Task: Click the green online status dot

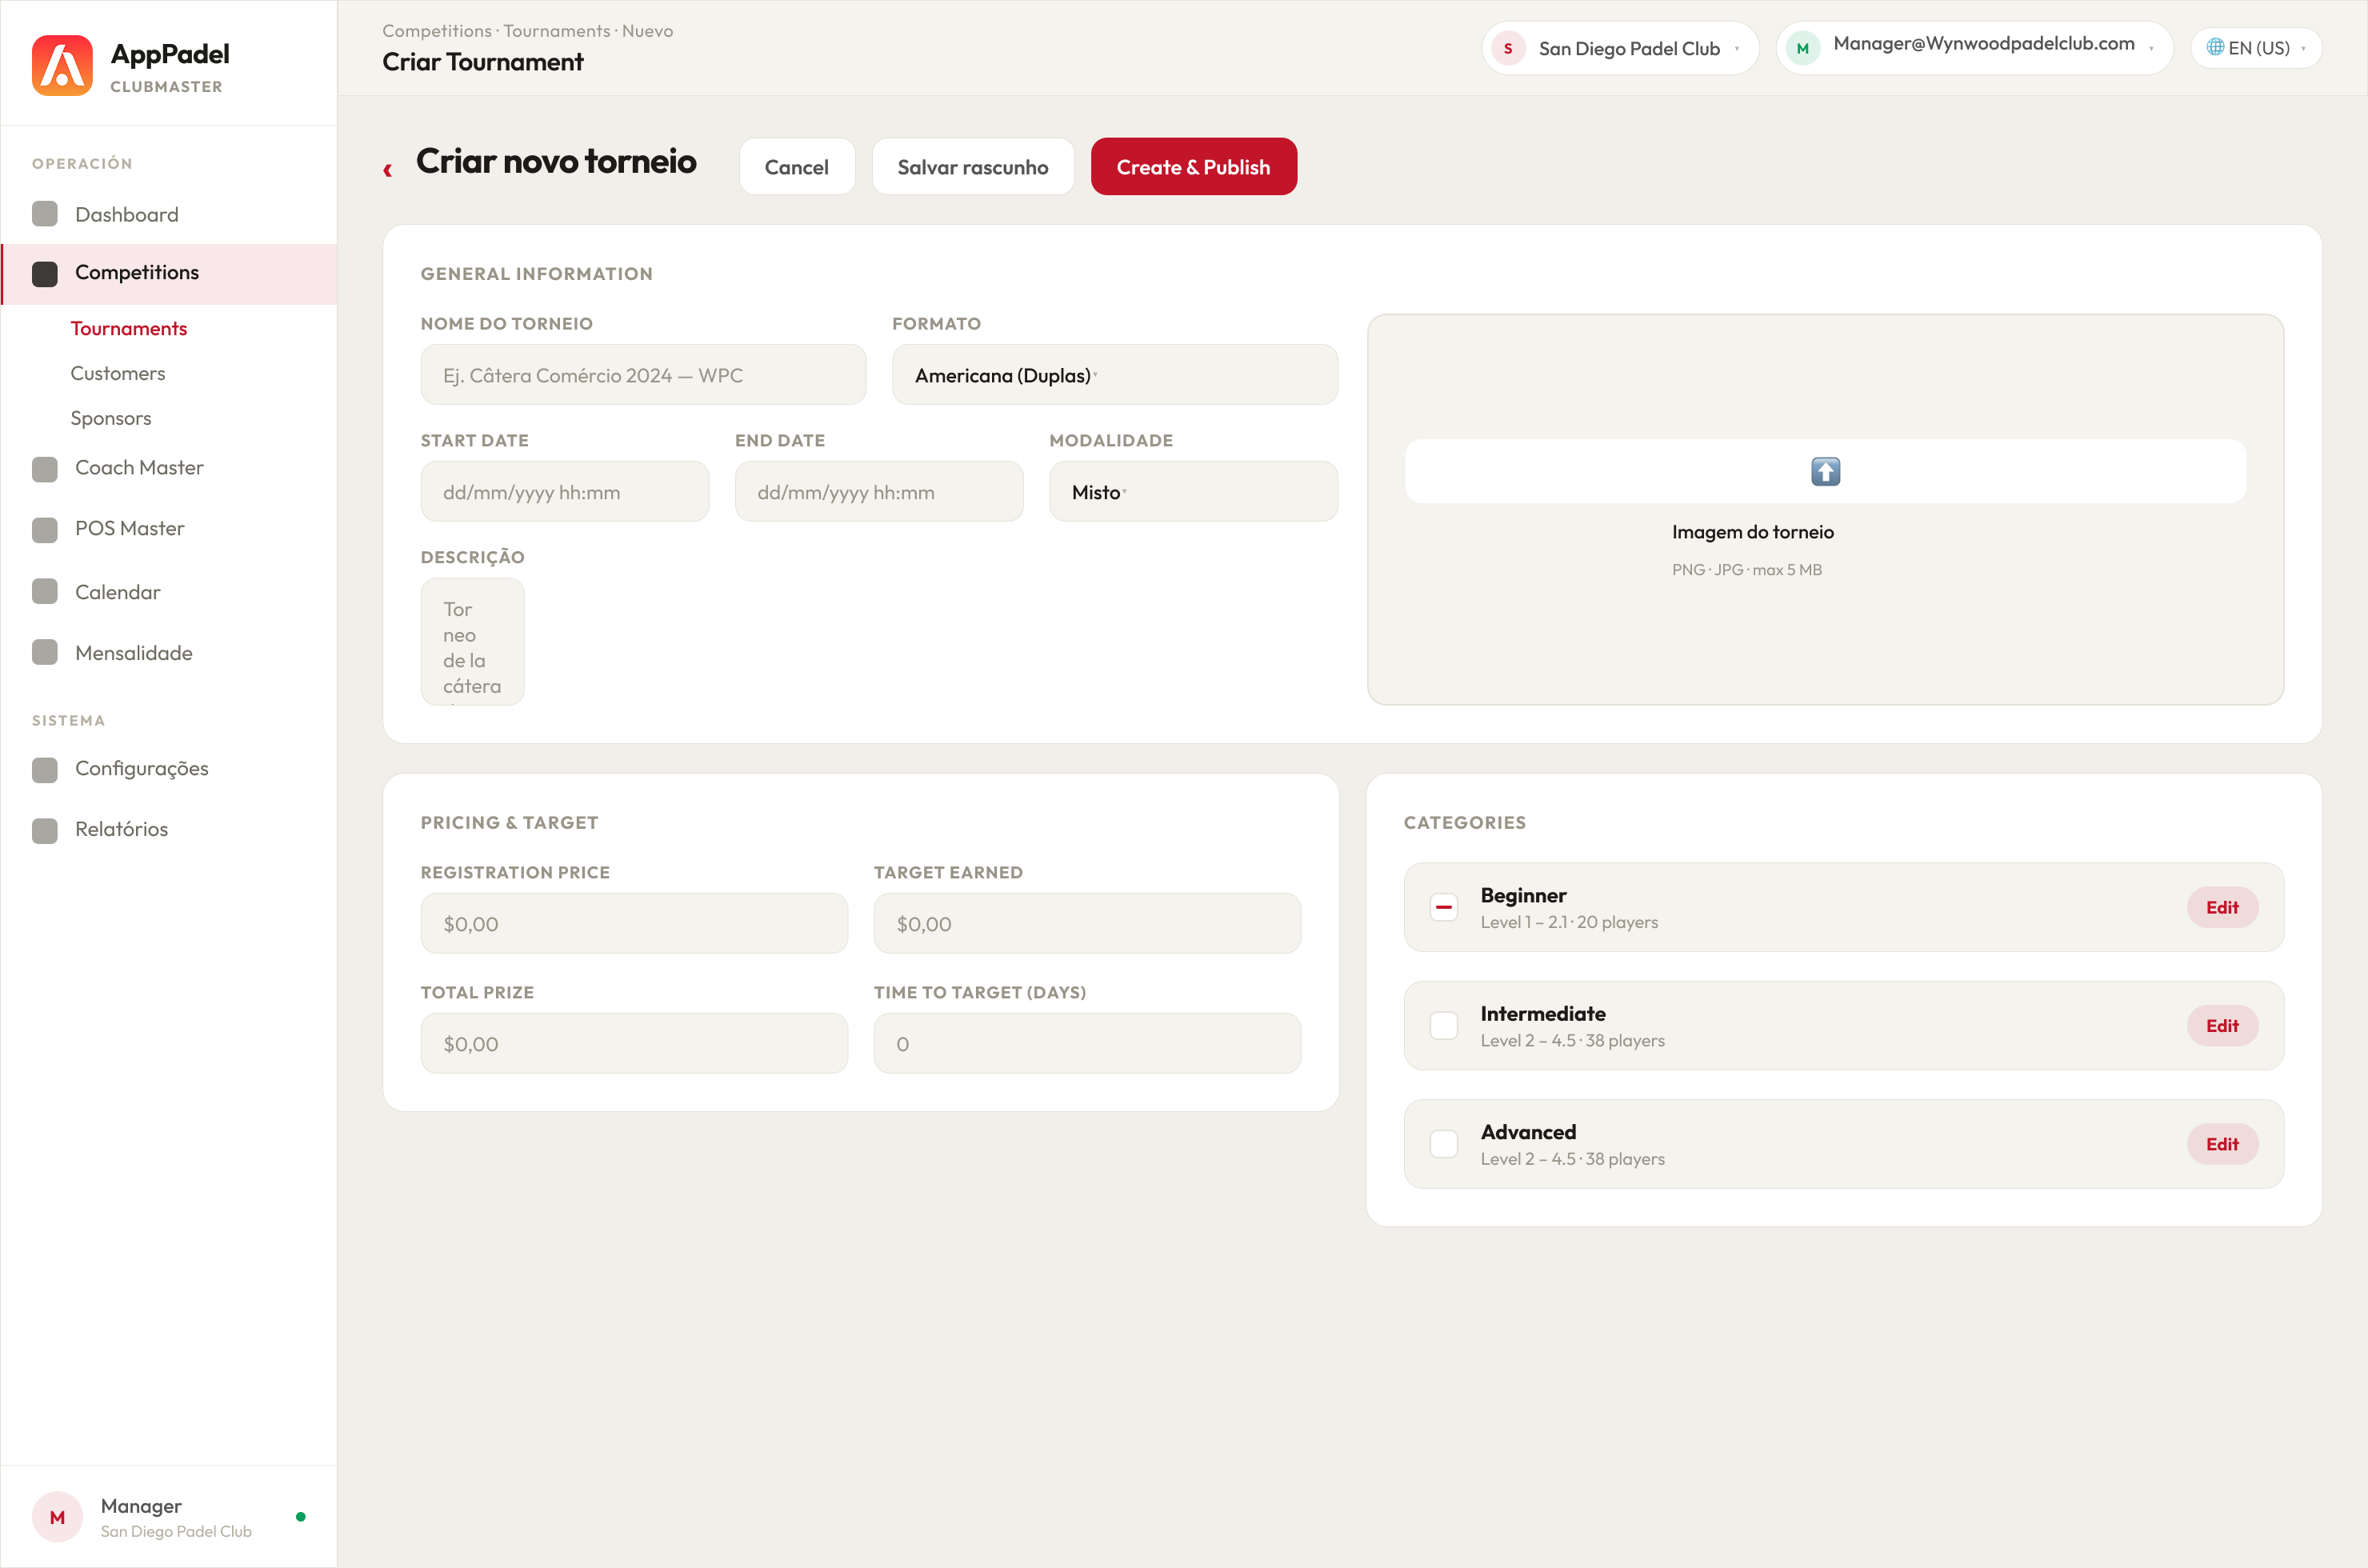Action: pyautogui.click(x=301, y=1517)
